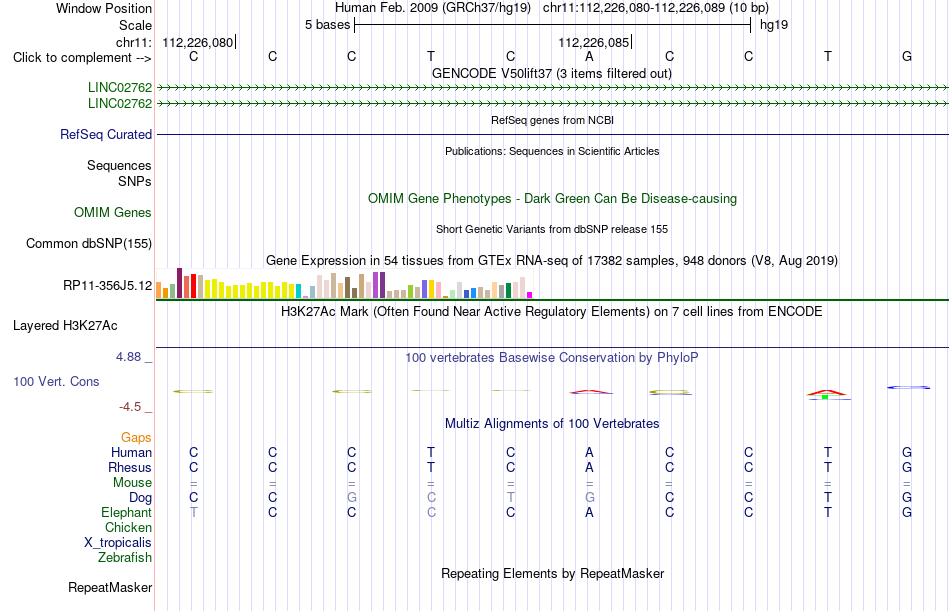The width and height of the screenshot is (950, 611).
Task: Select the X_tropicalis species label
Action: 118,543
